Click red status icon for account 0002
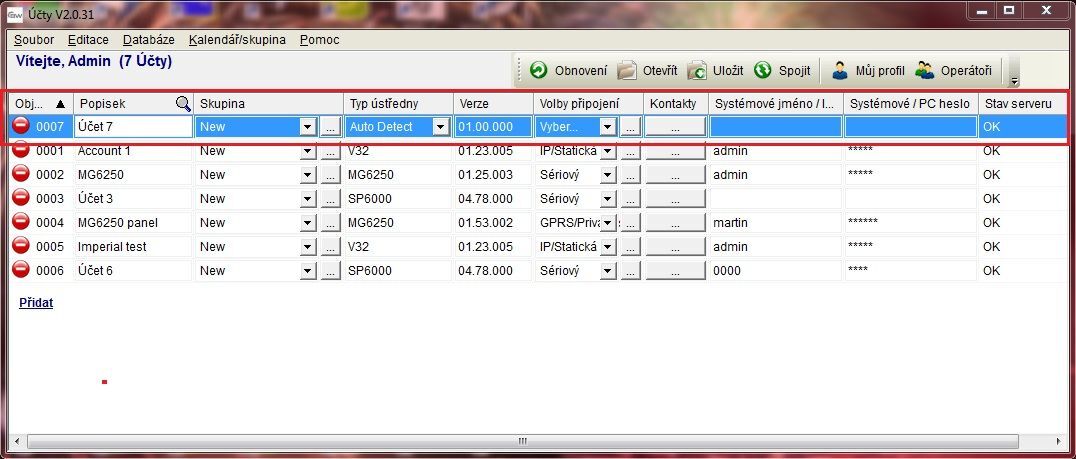 pos(21,174)
